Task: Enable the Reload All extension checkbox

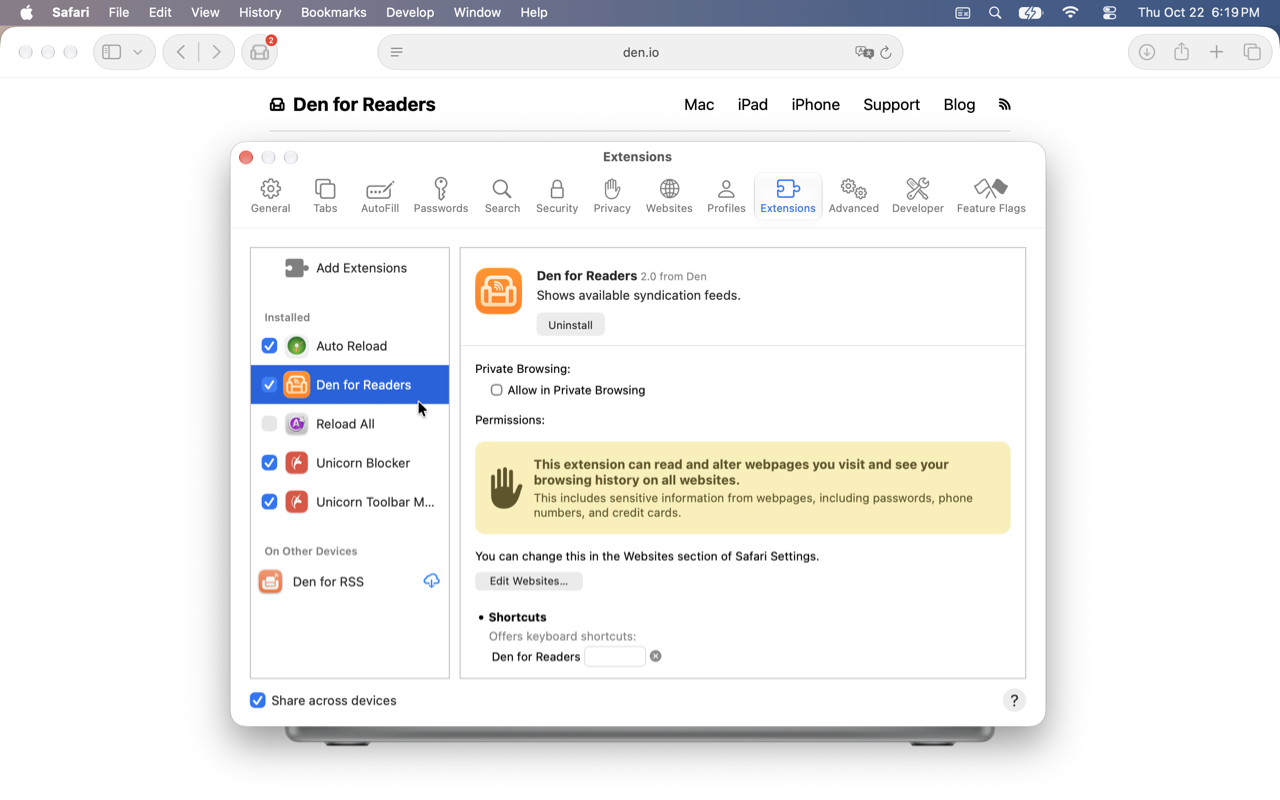Action: coord(269,424)
